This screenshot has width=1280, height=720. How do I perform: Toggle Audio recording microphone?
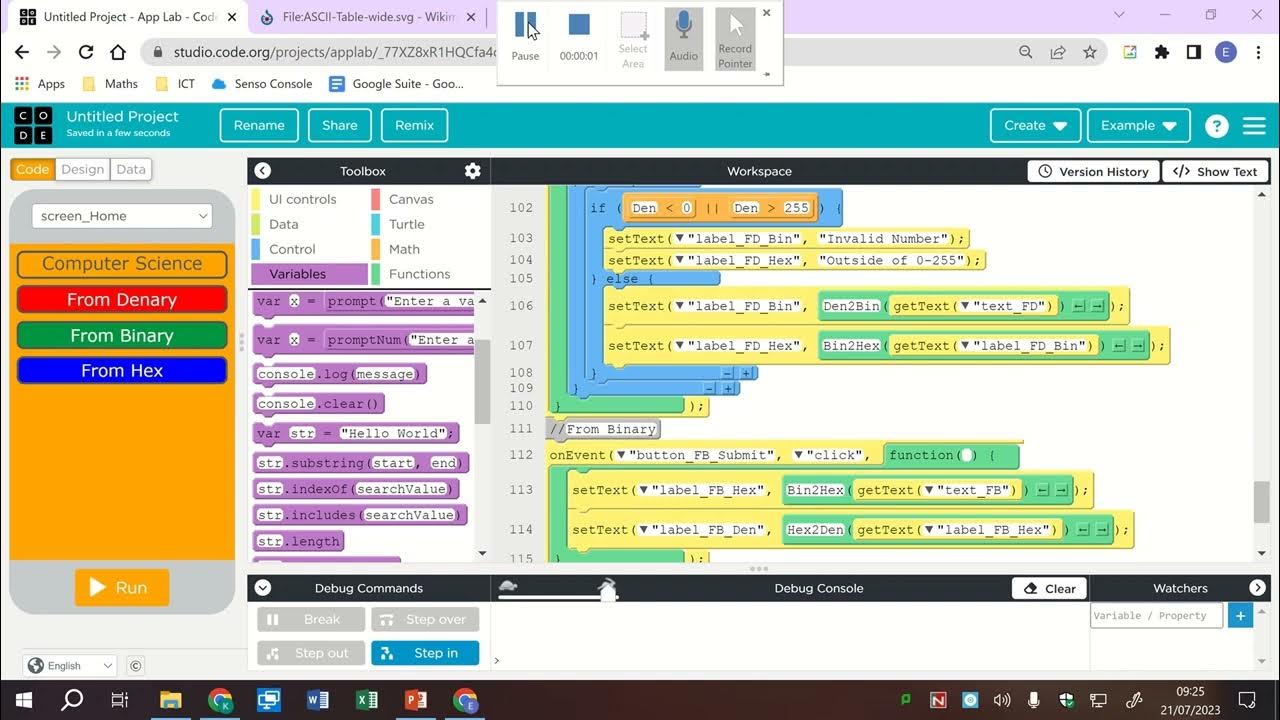[684, 38]
